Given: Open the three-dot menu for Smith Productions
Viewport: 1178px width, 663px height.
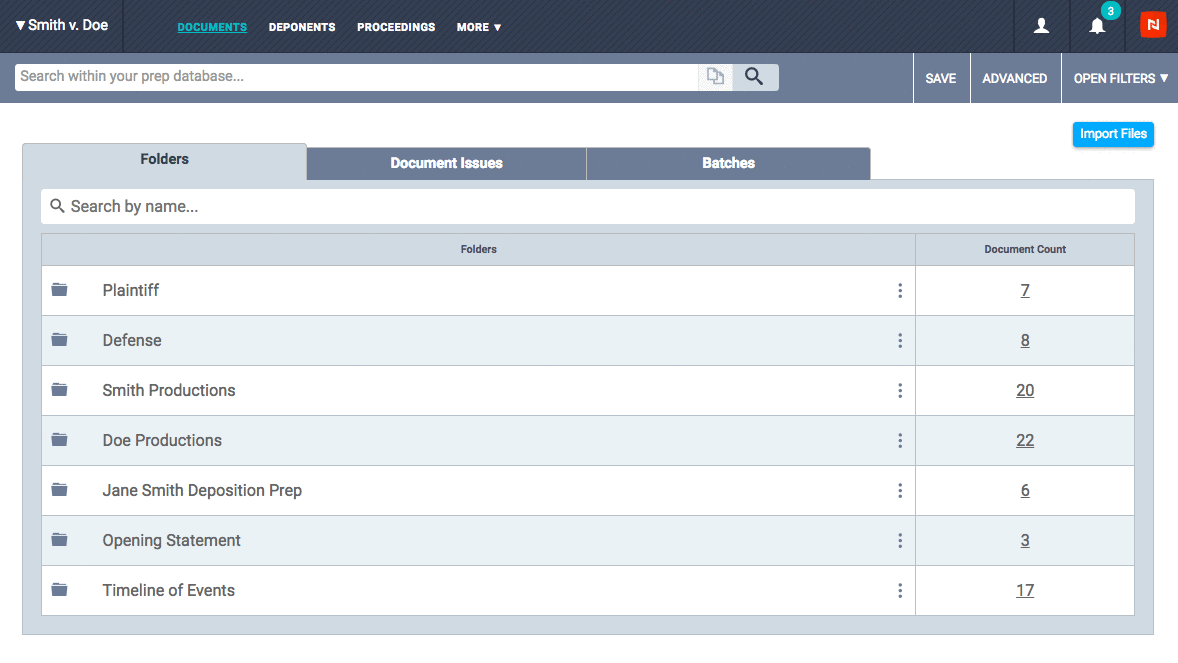Looking at the screenshot, I should [x=900, y=391].
